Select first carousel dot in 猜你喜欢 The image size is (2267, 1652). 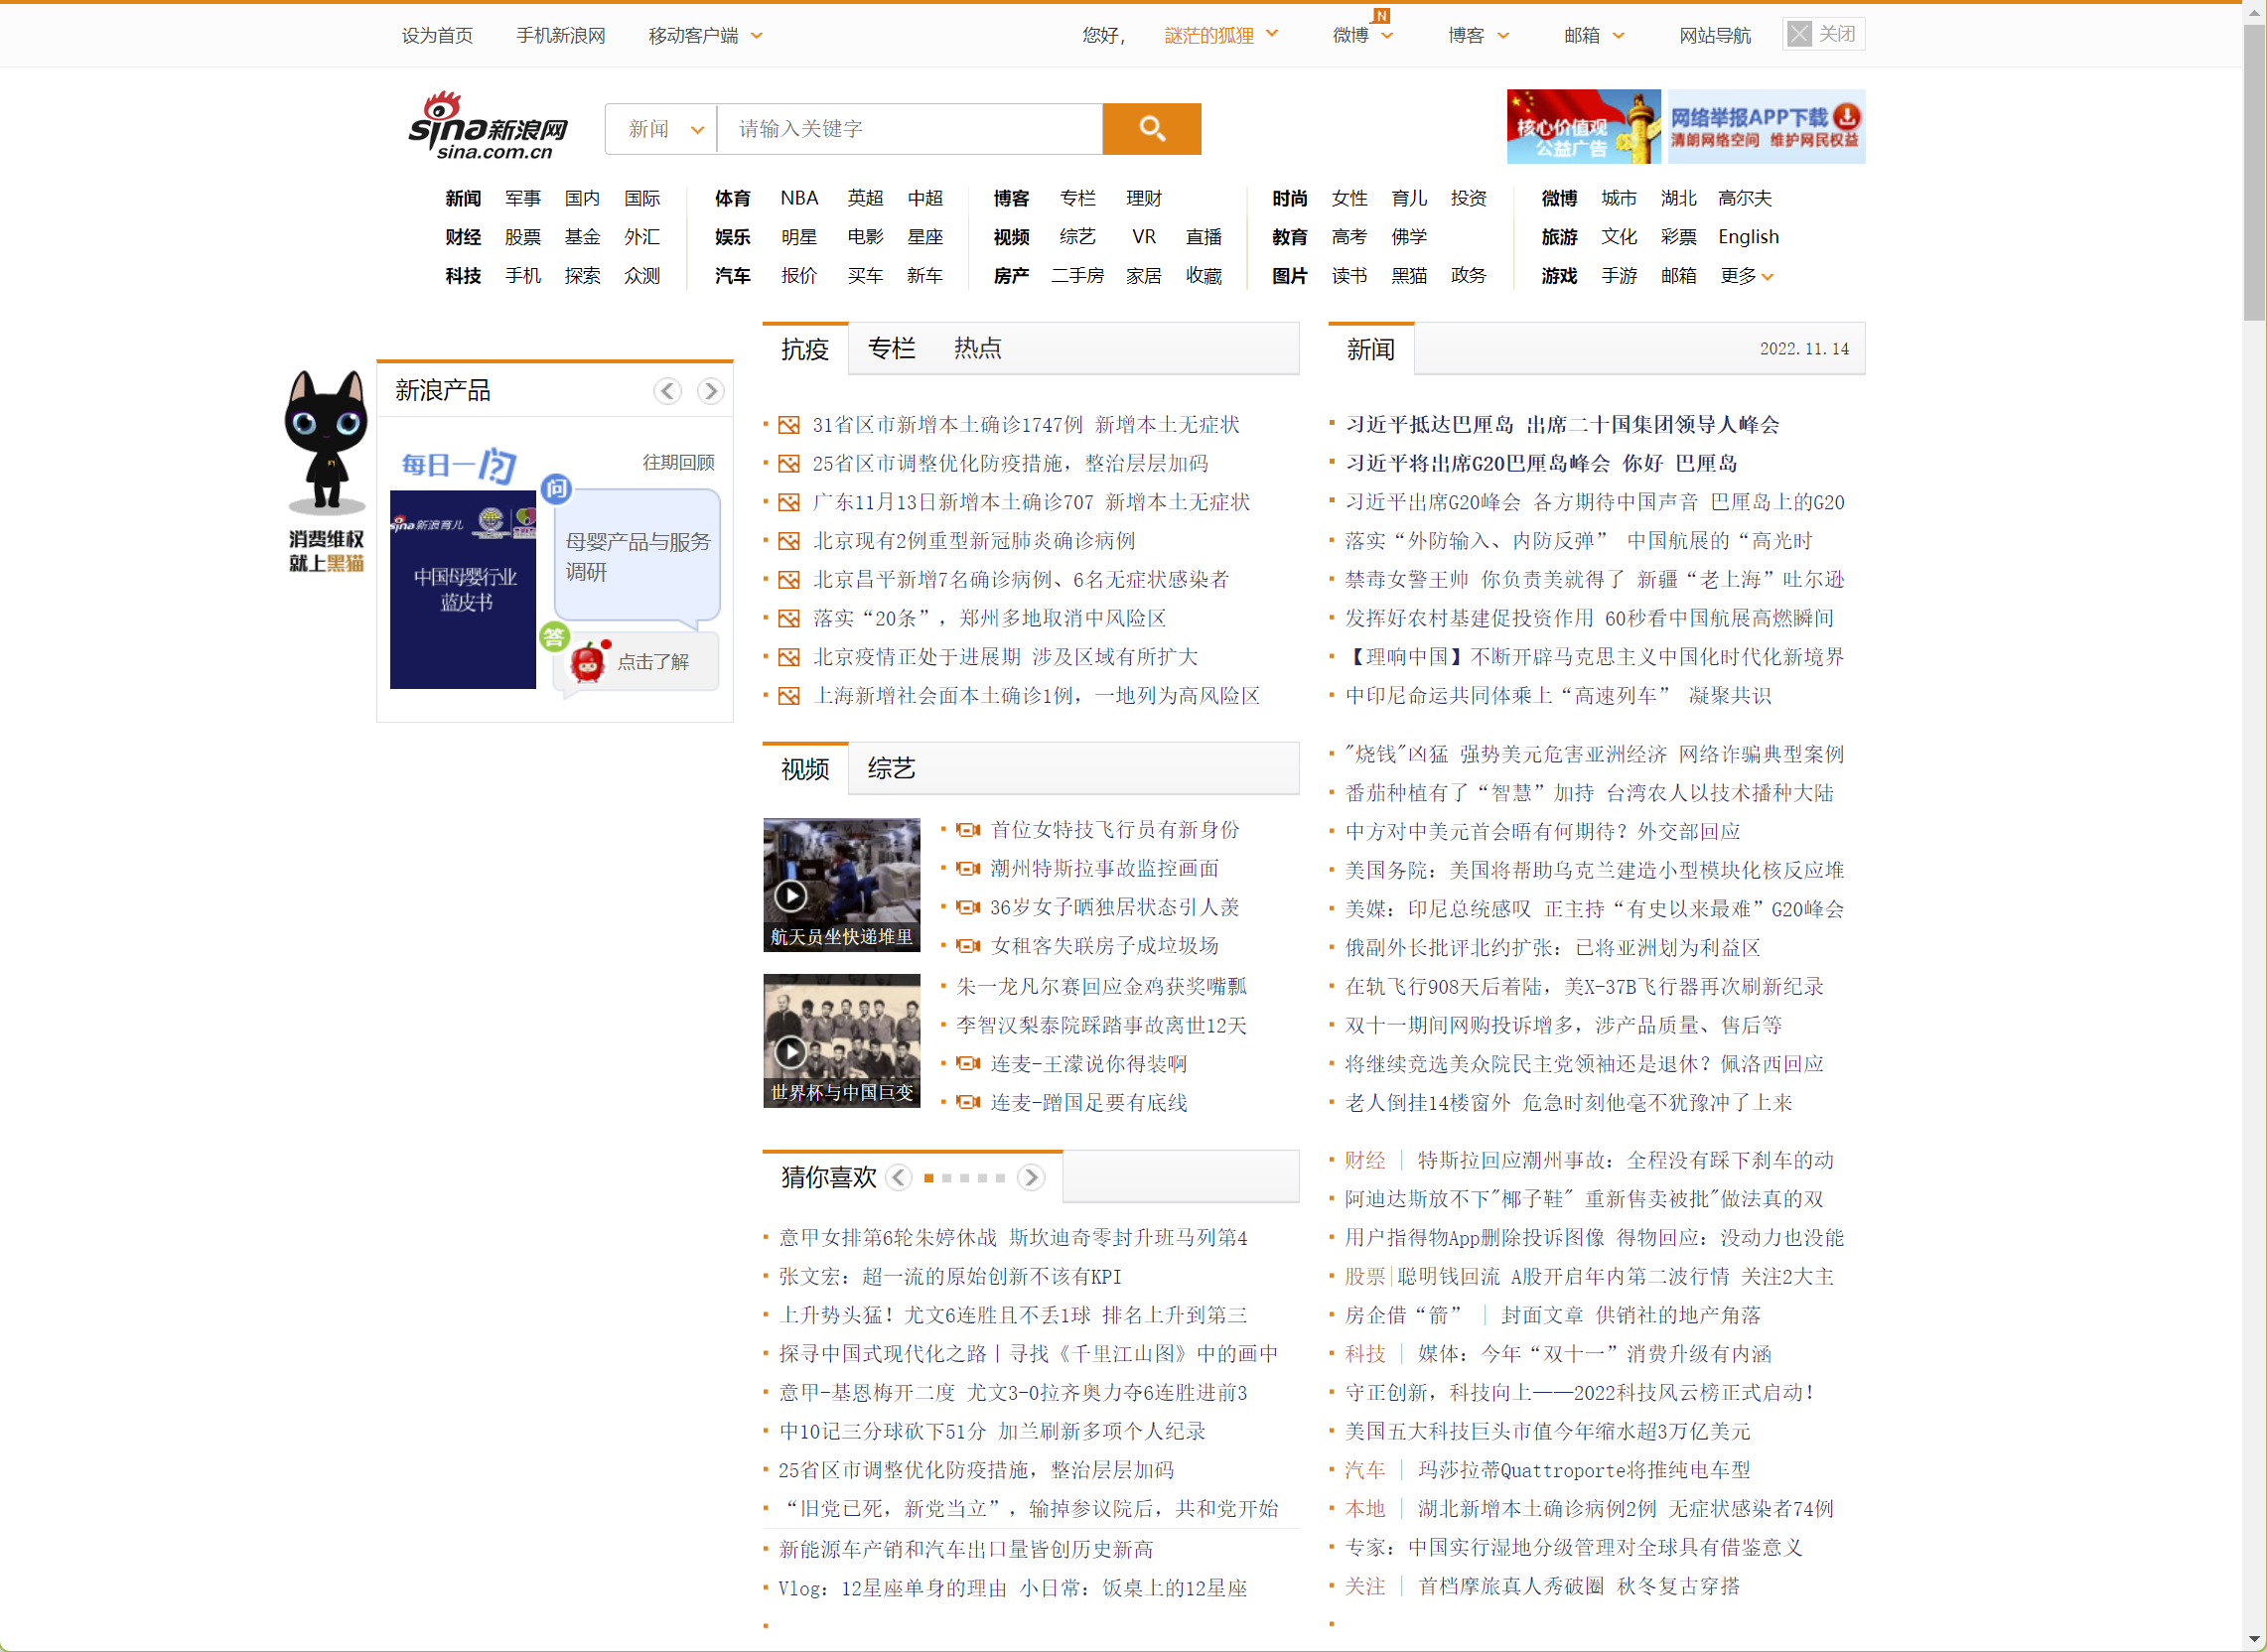click(x=929, y=1178)
